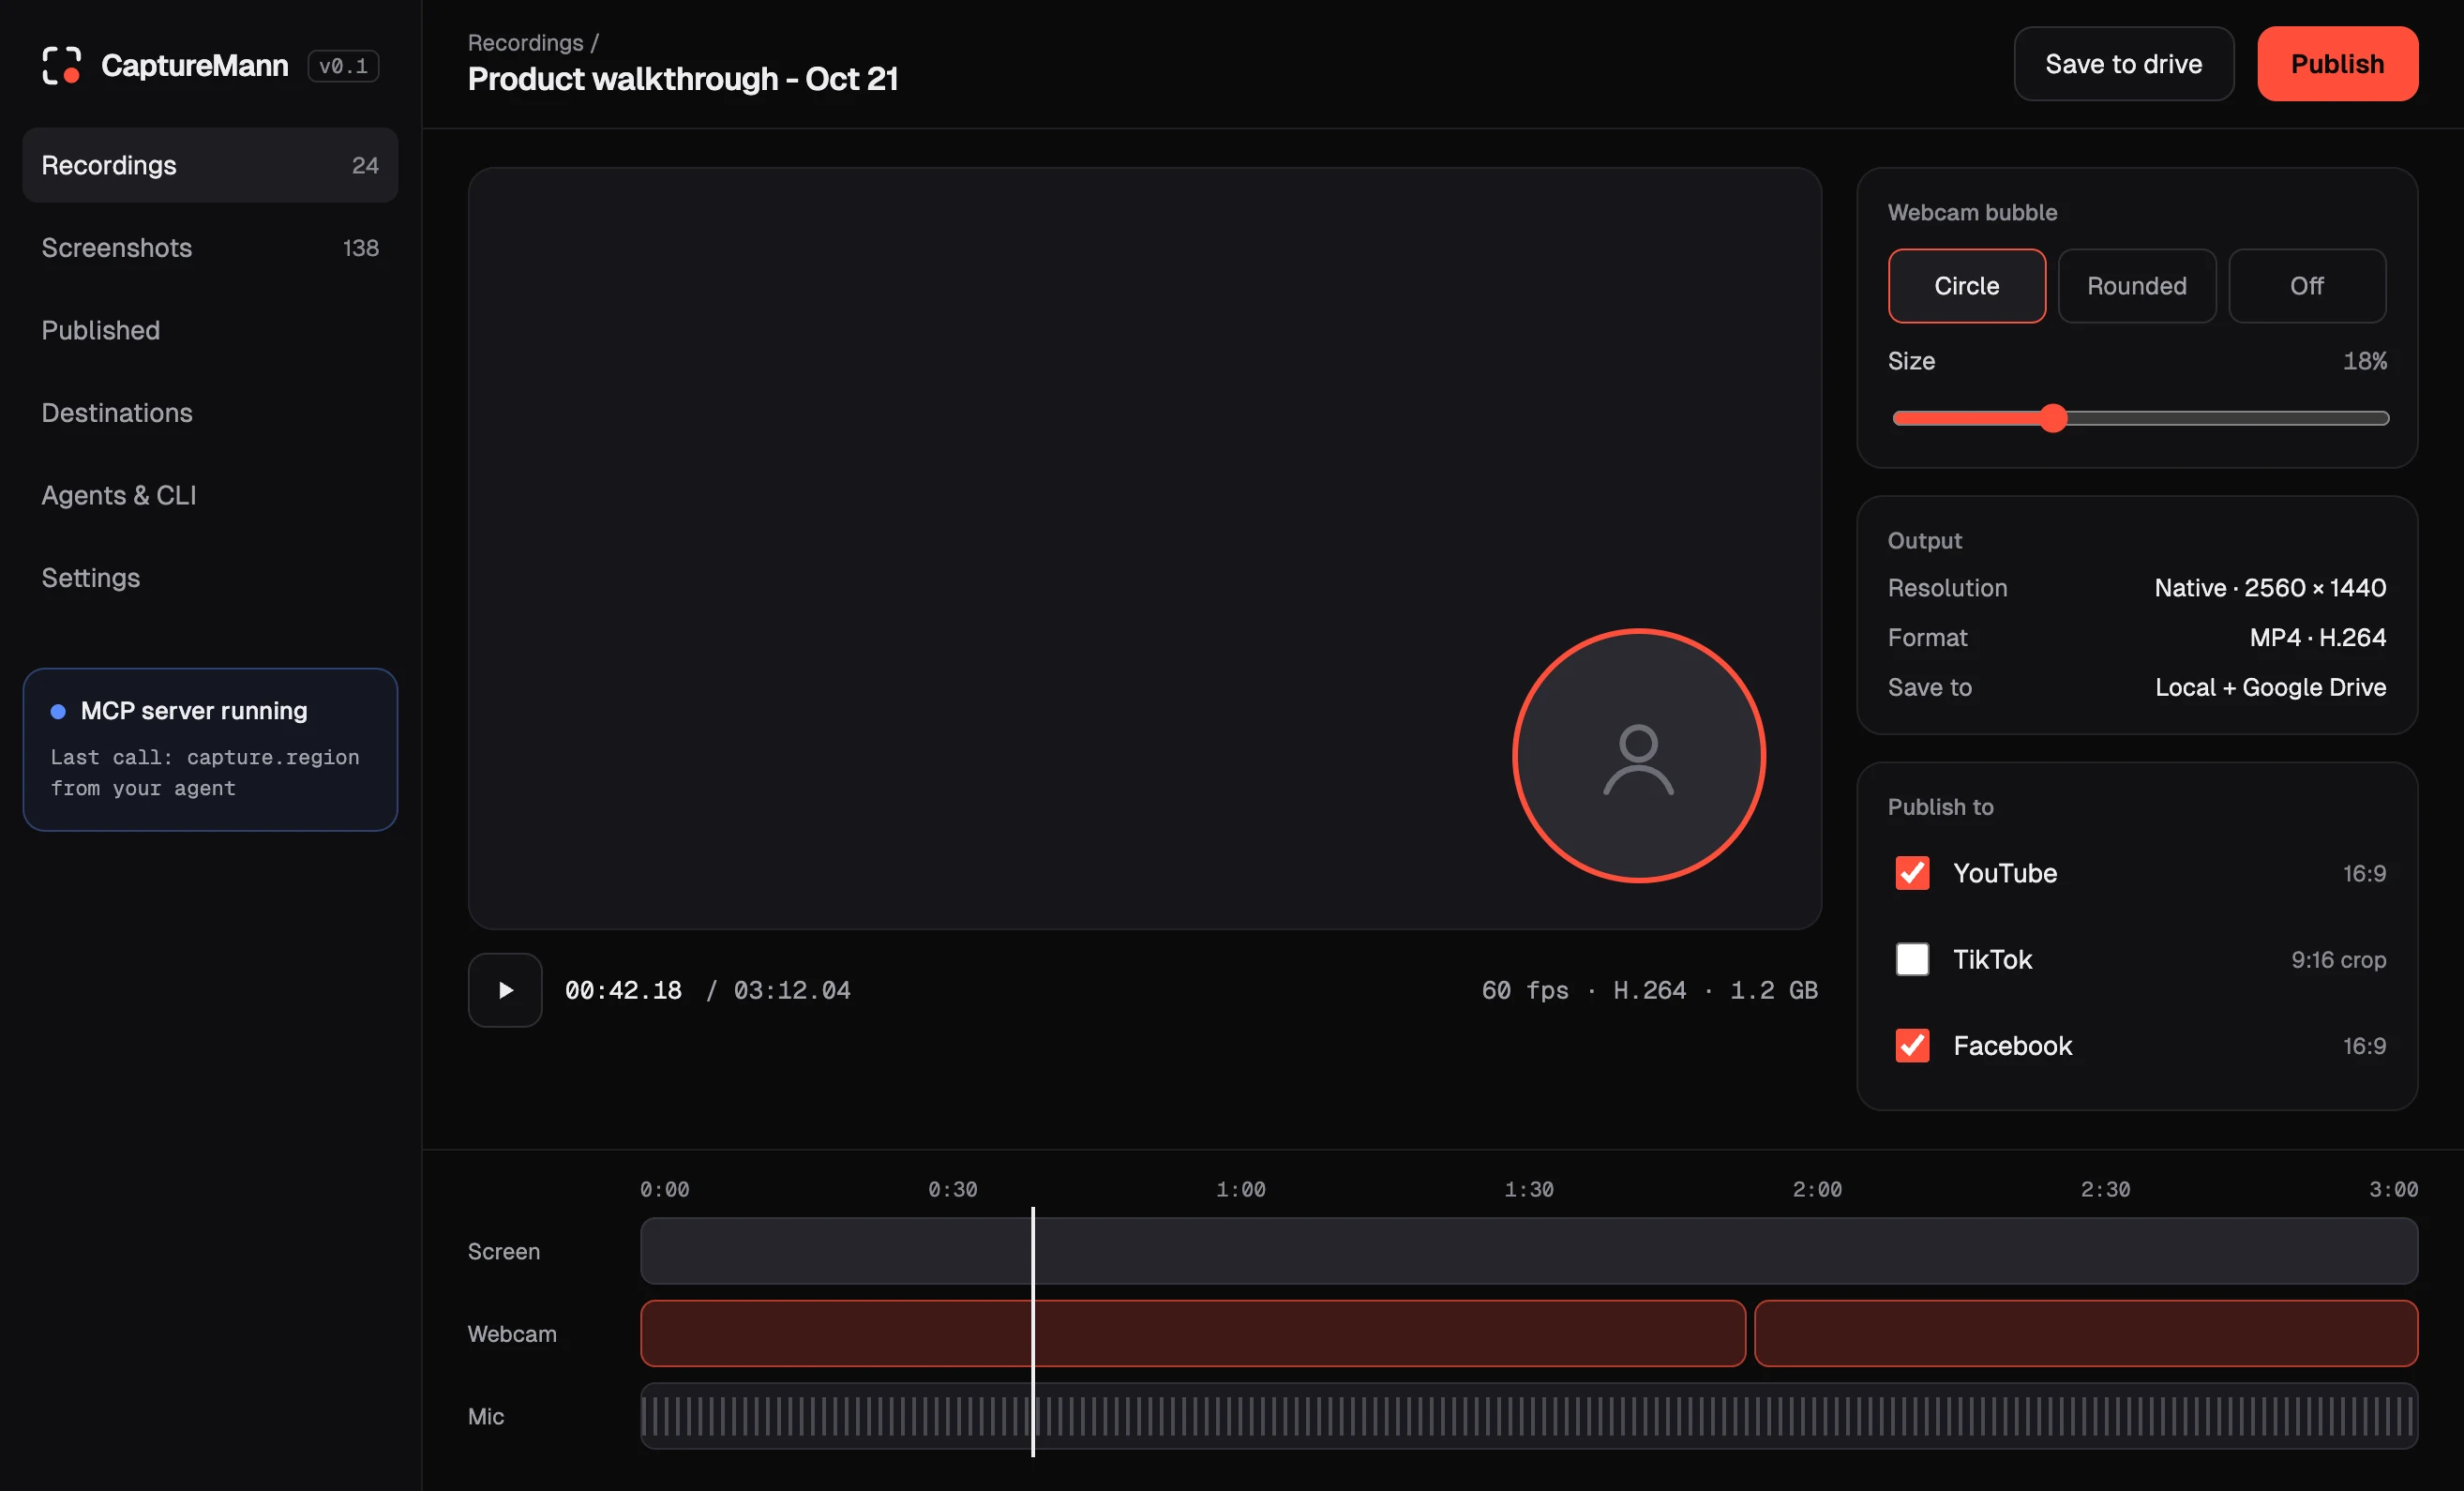The height and width of the screenshot is (1491, 2464).
Task: Click the v0.1 version badge
Action: tap(343, 66)
